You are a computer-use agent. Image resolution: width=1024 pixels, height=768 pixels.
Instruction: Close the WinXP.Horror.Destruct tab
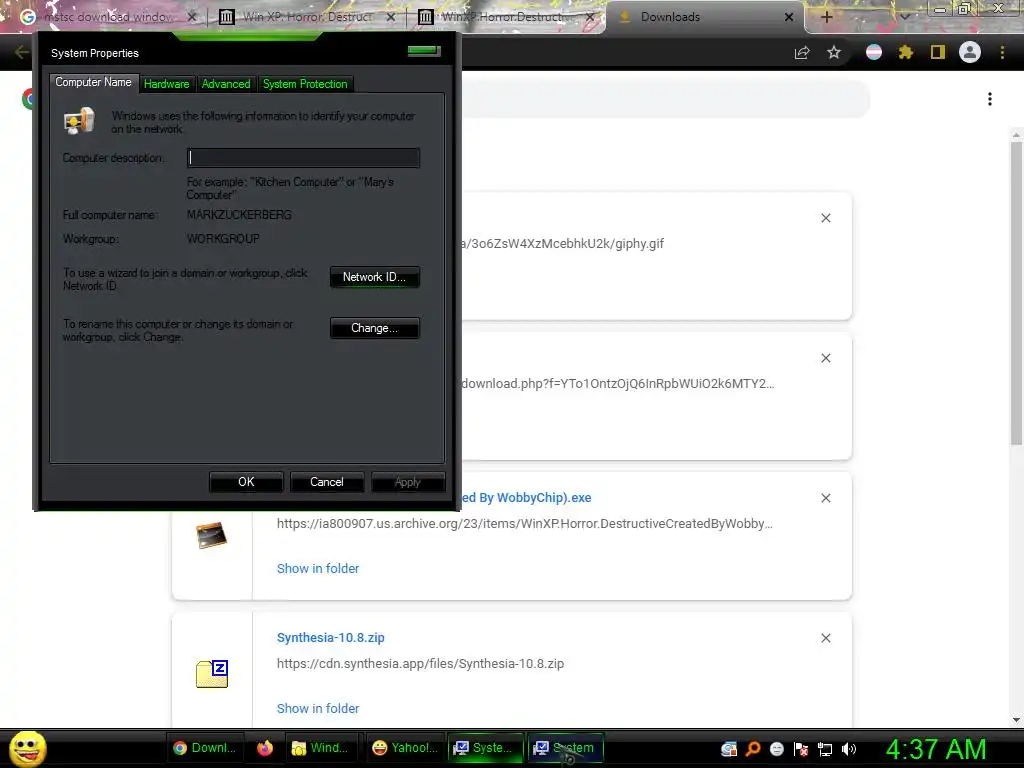point(590,17)
